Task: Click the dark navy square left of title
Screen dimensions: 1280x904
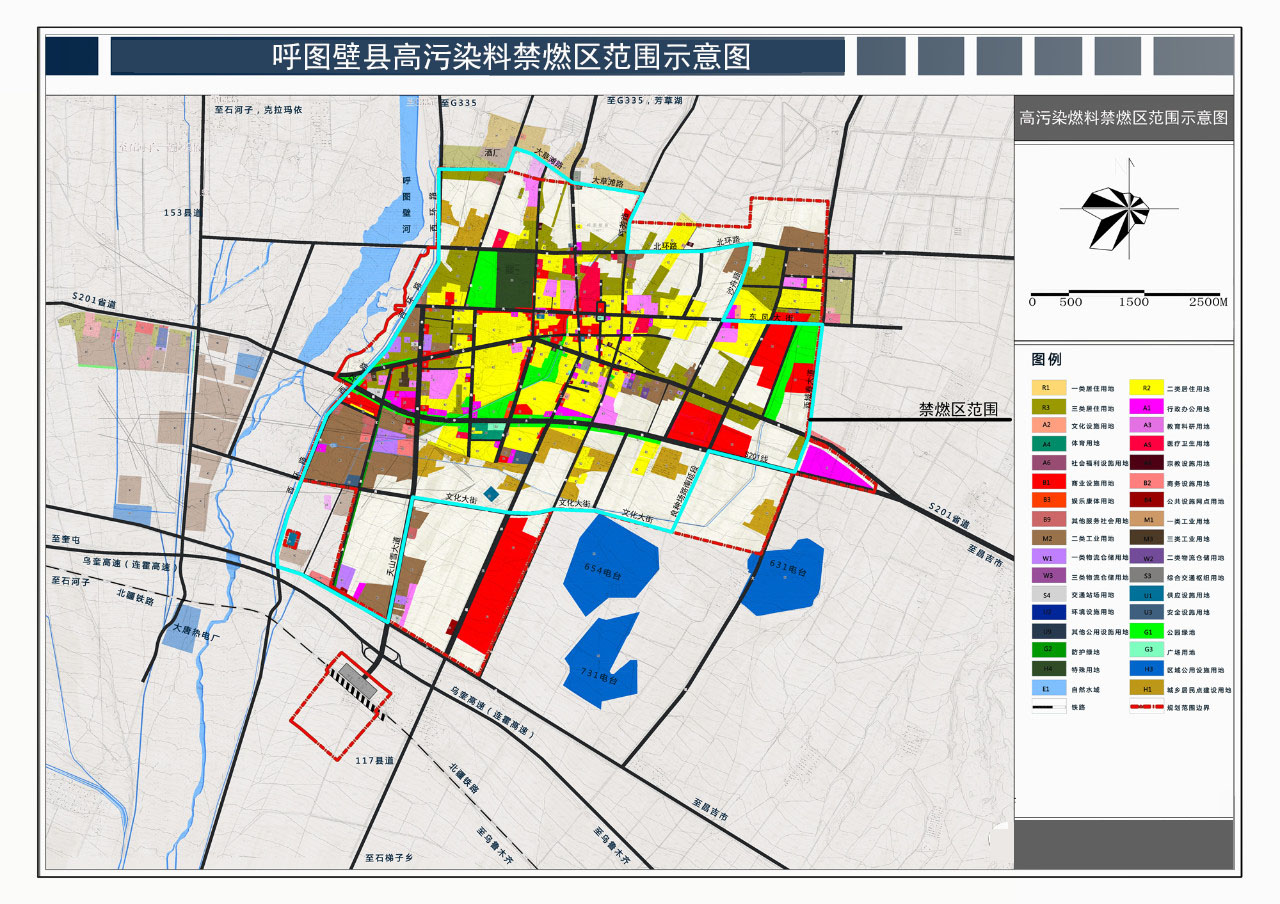Action: tap(72, 56)
